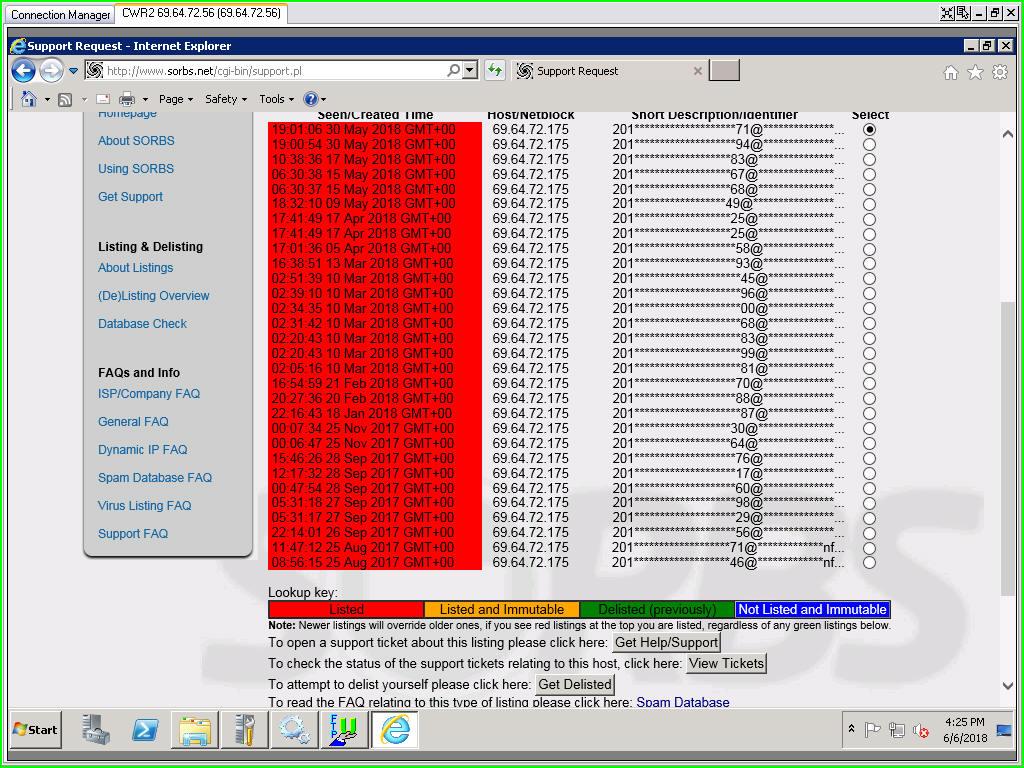
Task: Click the muted volume icon in the tray
Action: (920, 730)
